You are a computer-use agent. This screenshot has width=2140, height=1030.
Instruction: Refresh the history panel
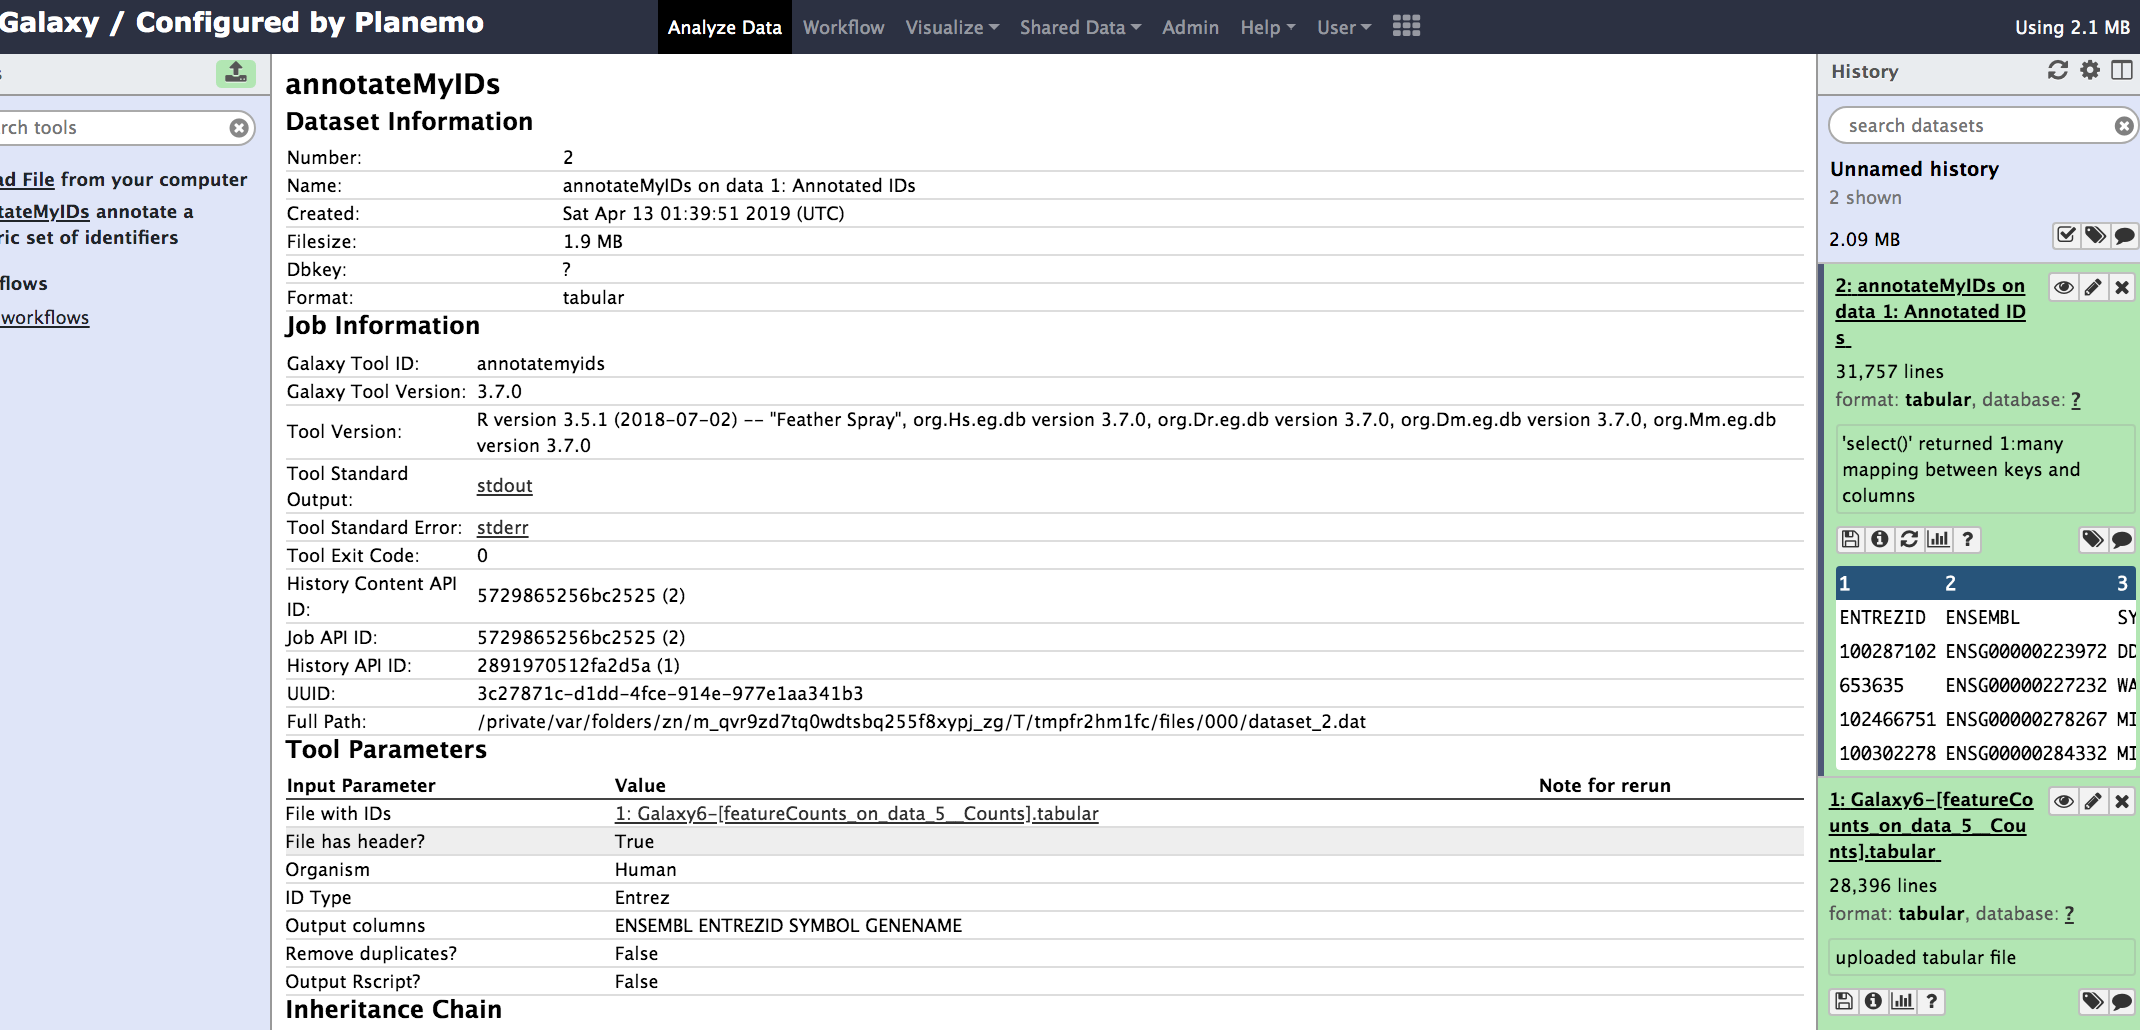pyautogui.click(x=2056, y=71)
